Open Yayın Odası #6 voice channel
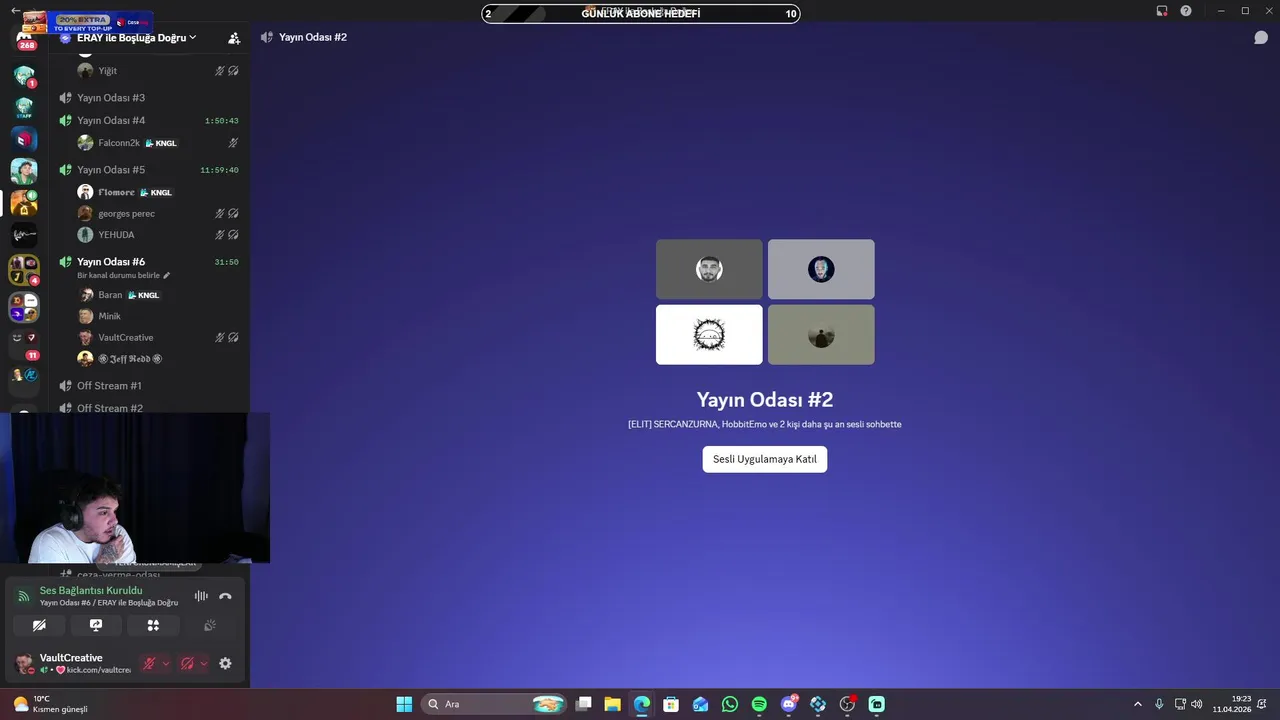 [x=111, y=261]
